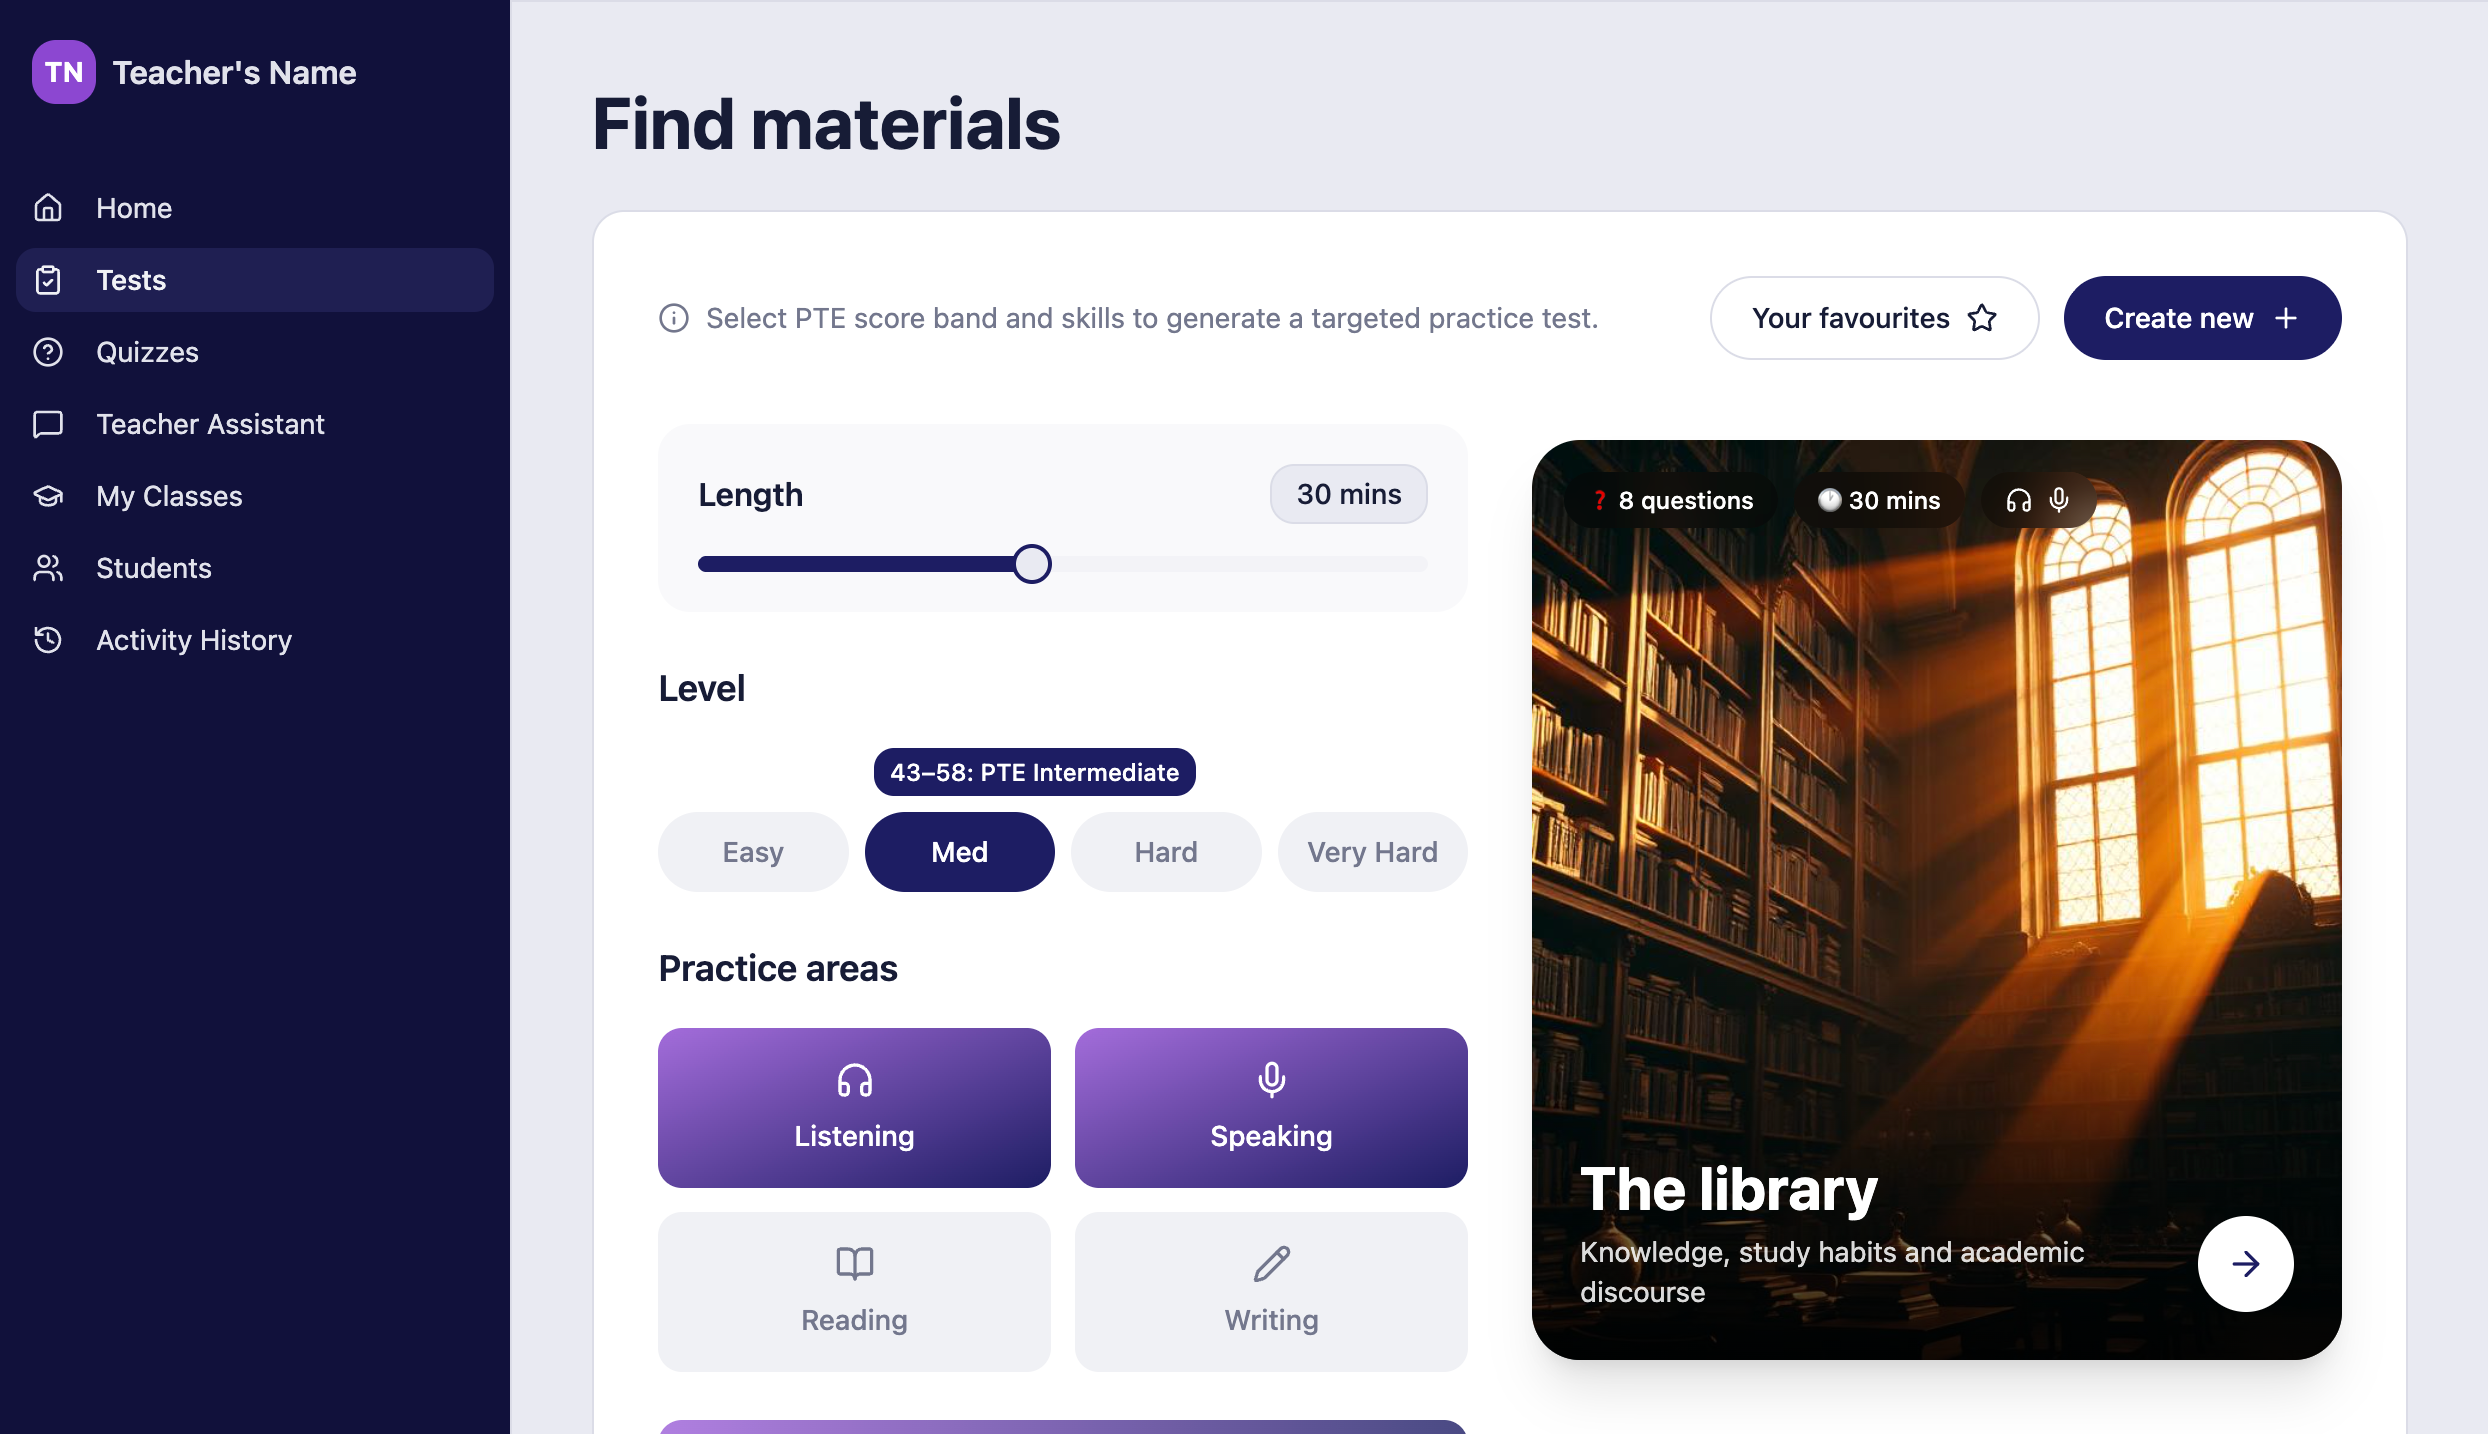This screenshot has height=1434, width=2488.
Task: Click the 43–58: PTE Intermediate tooltip
Action: click(1035, 772)
